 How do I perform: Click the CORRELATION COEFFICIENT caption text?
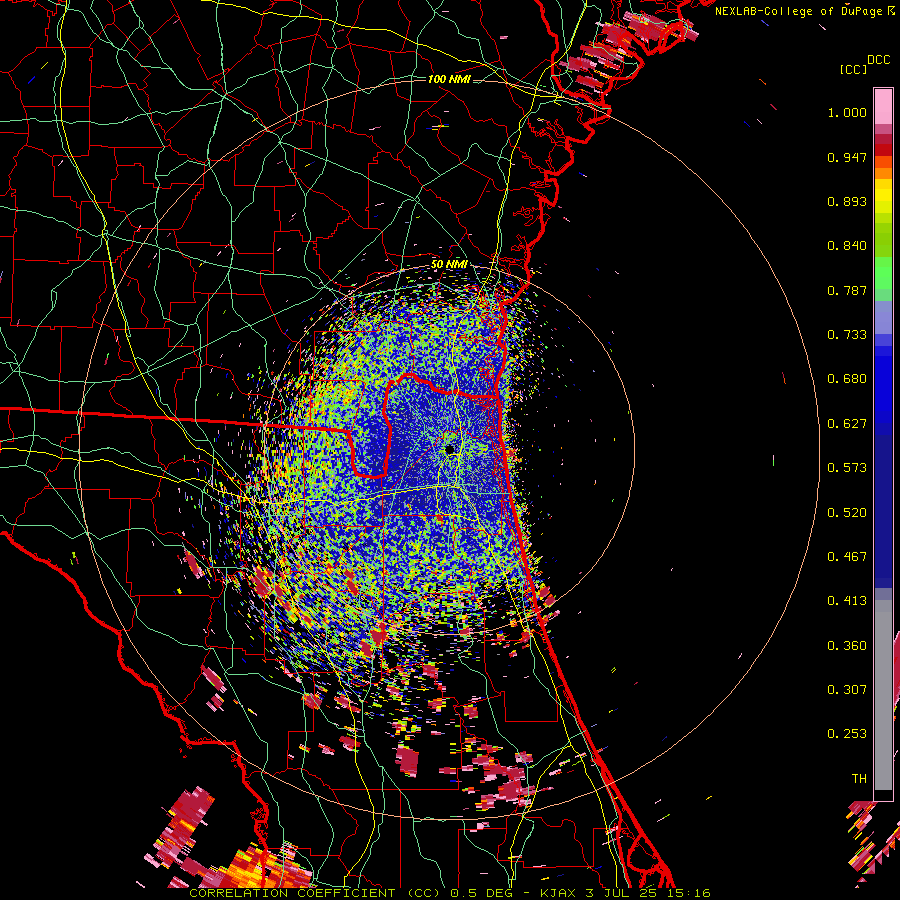292,893
